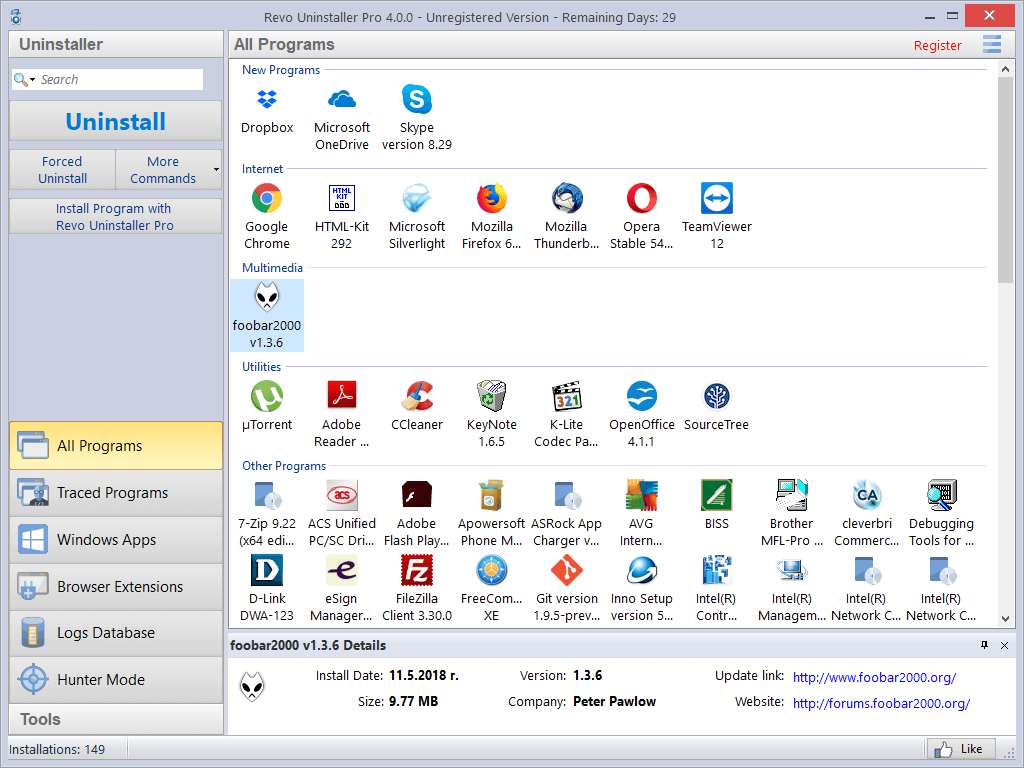
Task: Open the hamburger menu near Register
Action: pos(992,44)
